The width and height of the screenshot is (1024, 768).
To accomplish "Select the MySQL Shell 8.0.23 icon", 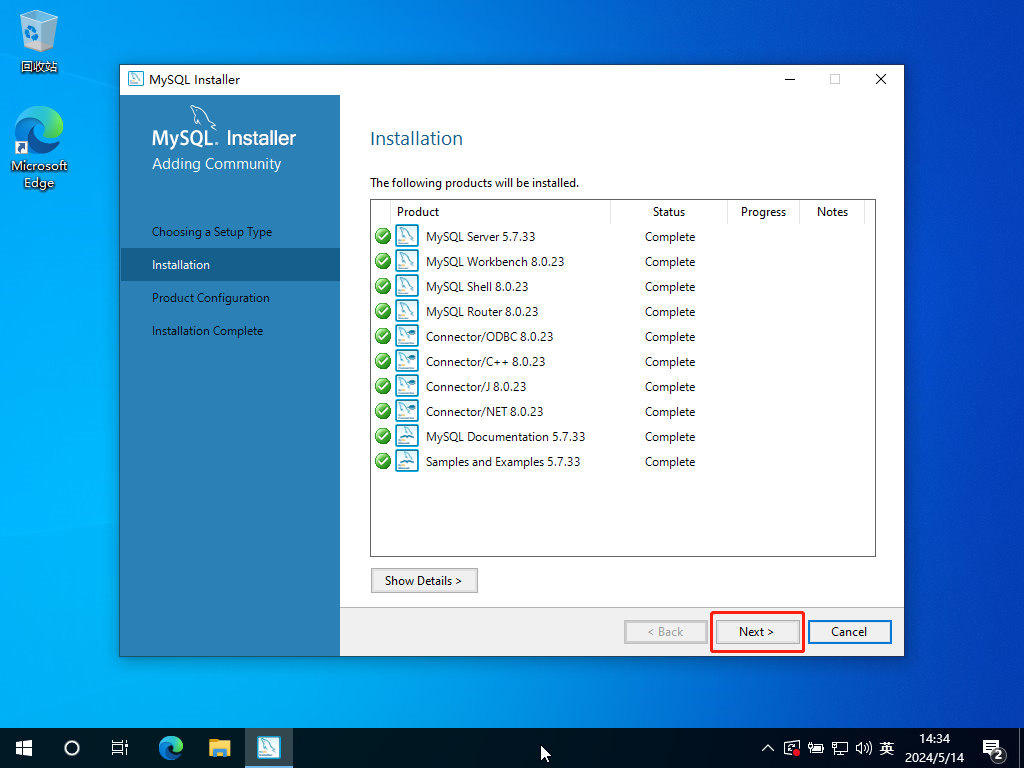I will coord(407,287).
